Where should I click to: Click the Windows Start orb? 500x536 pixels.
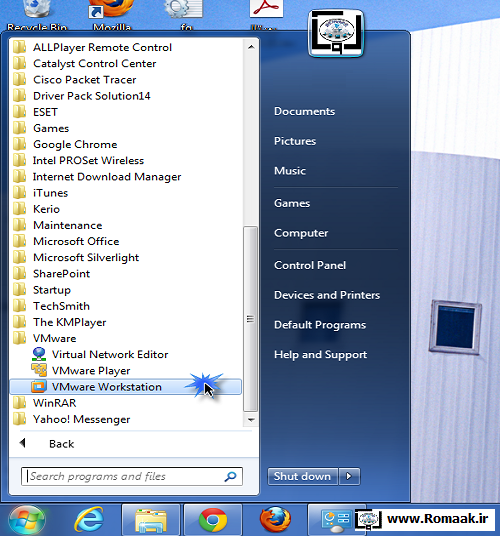click(x=27, y=521)
